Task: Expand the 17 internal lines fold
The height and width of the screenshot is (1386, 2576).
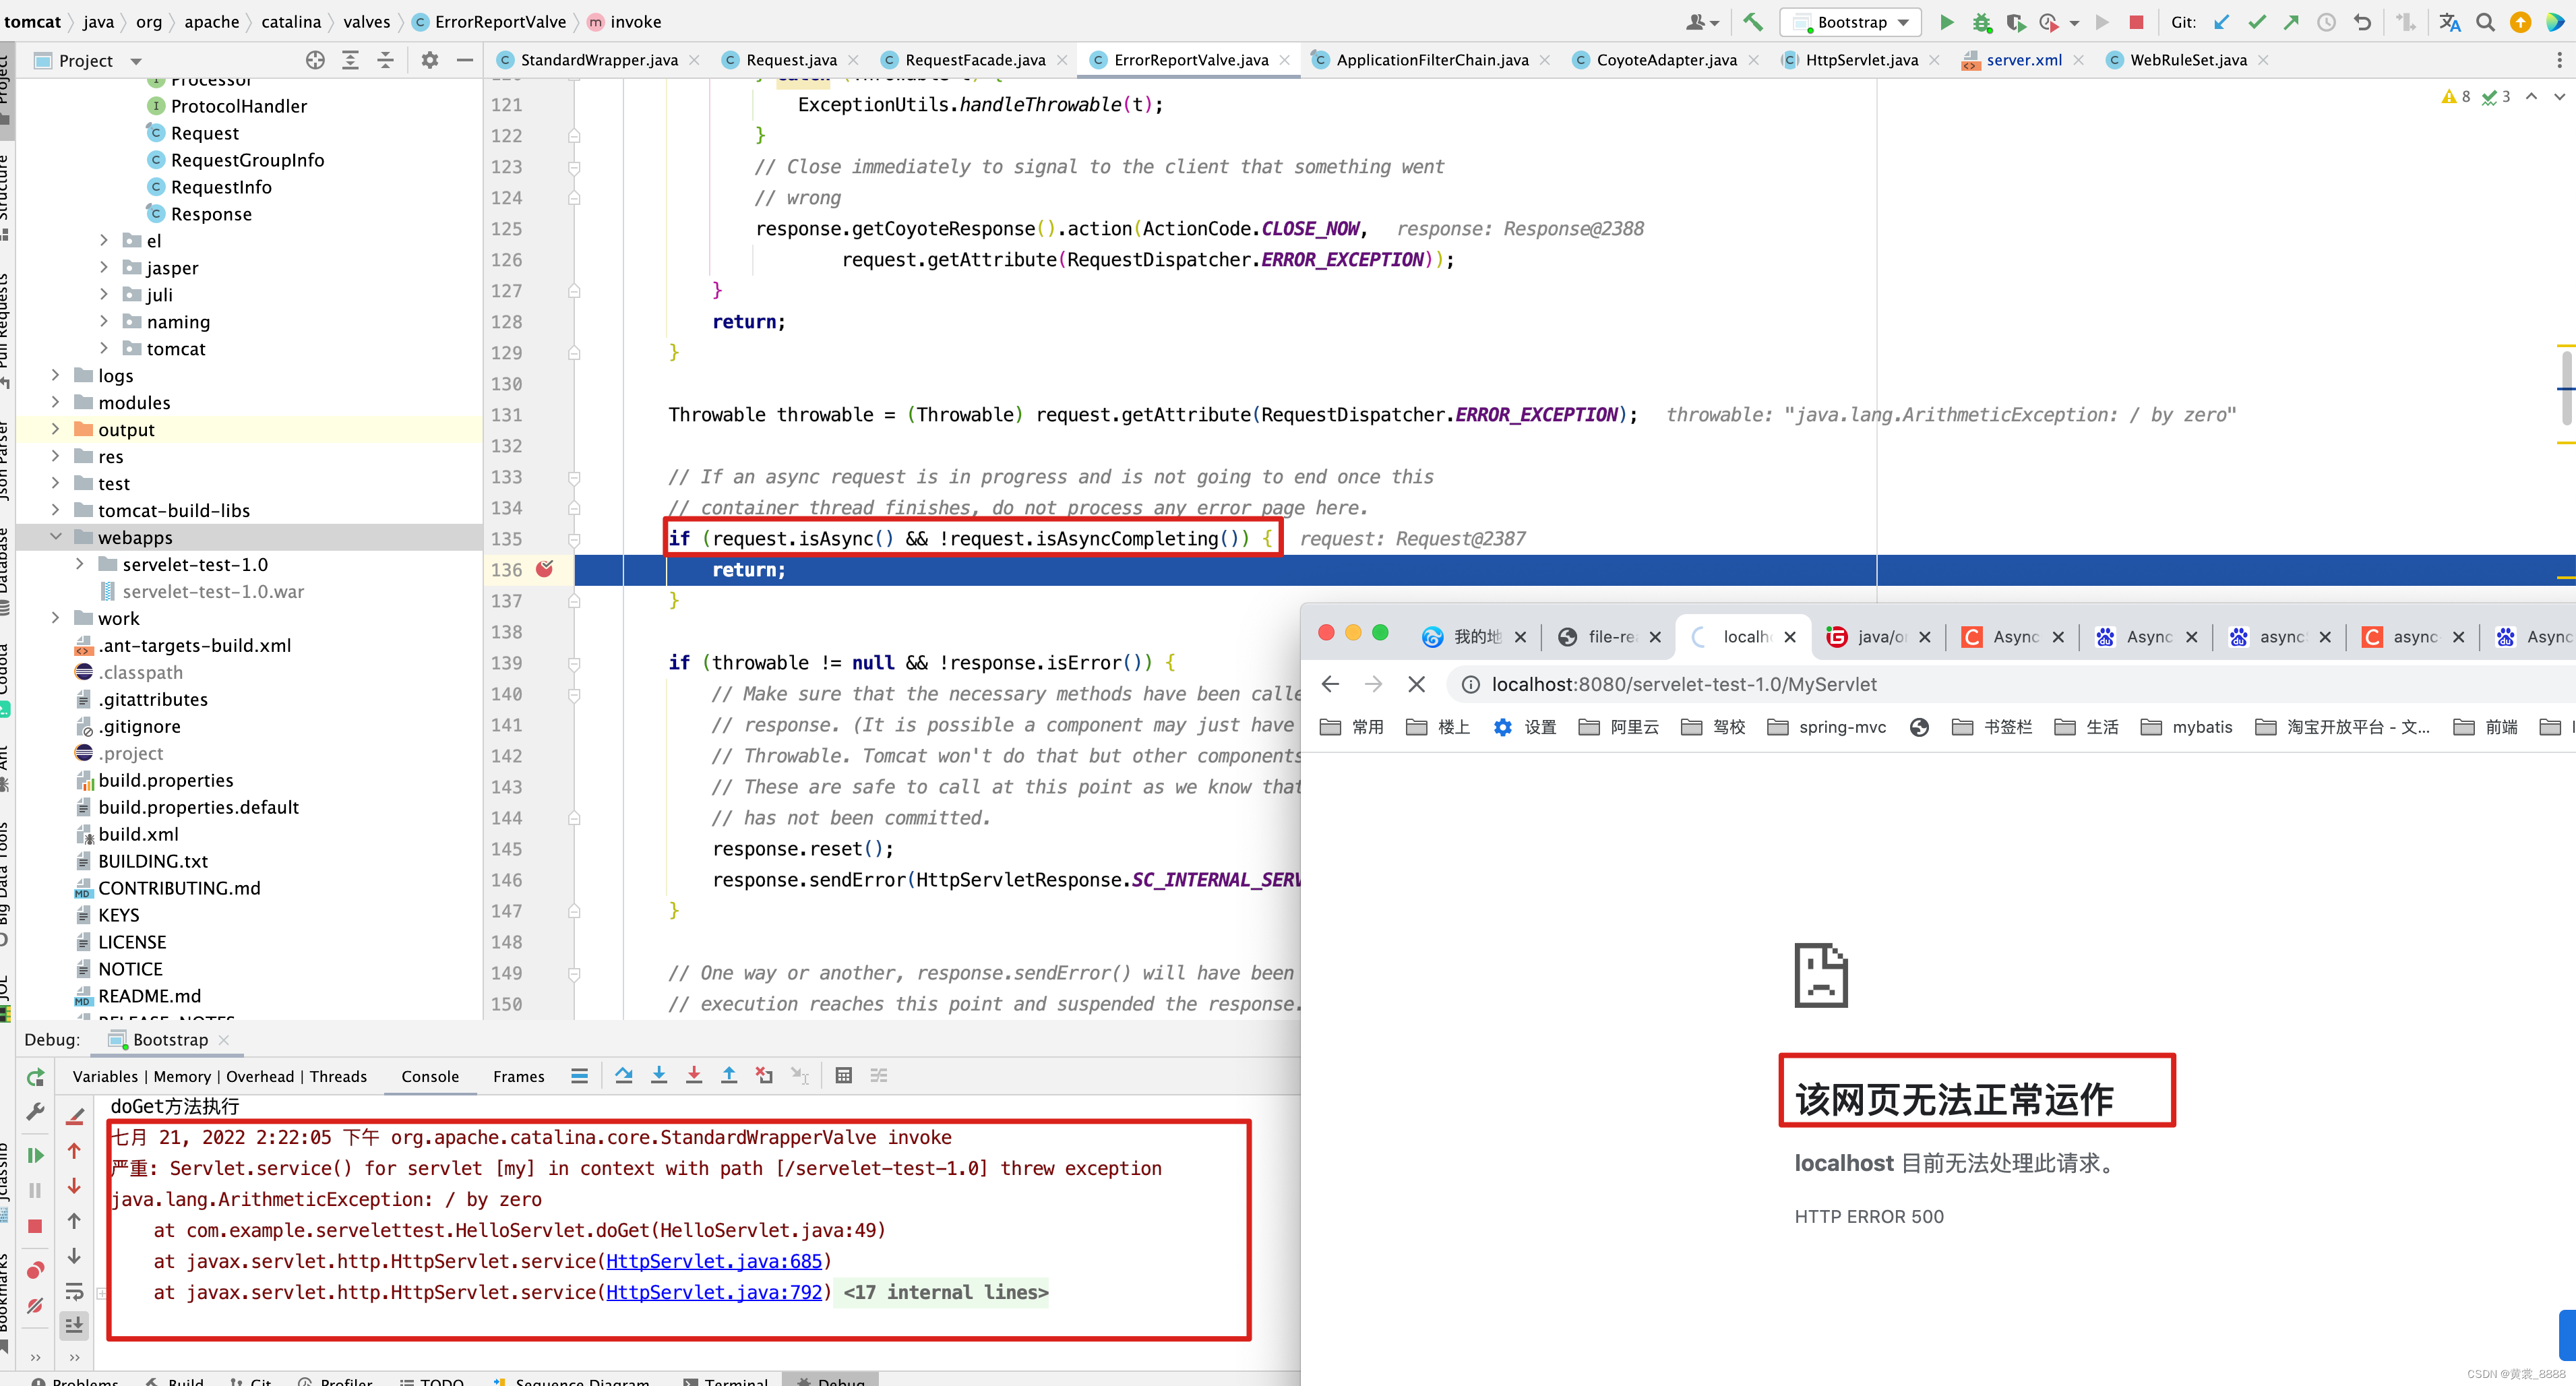Action: [945, 1292]
